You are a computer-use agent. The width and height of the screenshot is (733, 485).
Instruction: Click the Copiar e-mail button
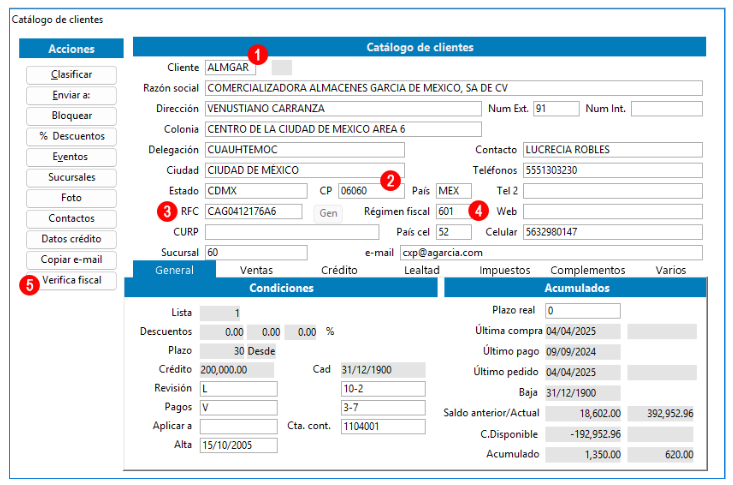(x=71, y=260)
